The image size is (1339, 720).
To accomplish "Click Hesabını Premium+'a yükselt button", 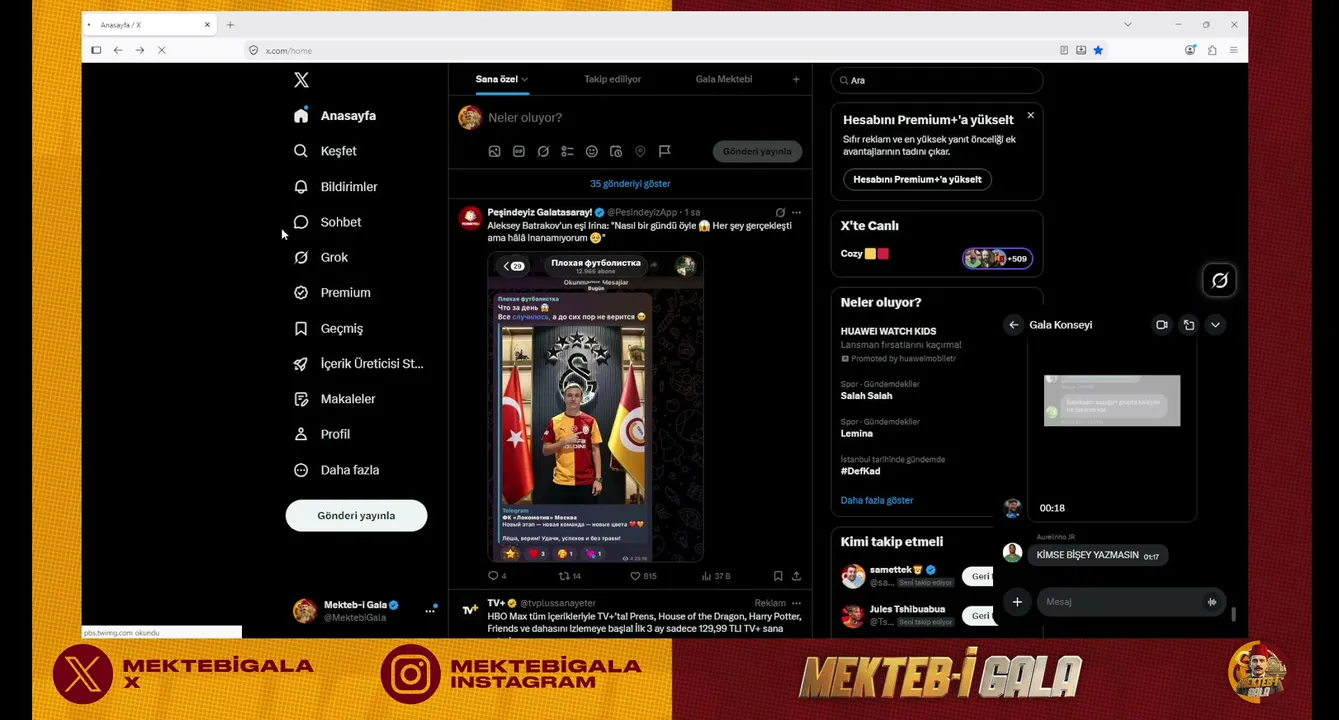I will (x=917, y=179).
